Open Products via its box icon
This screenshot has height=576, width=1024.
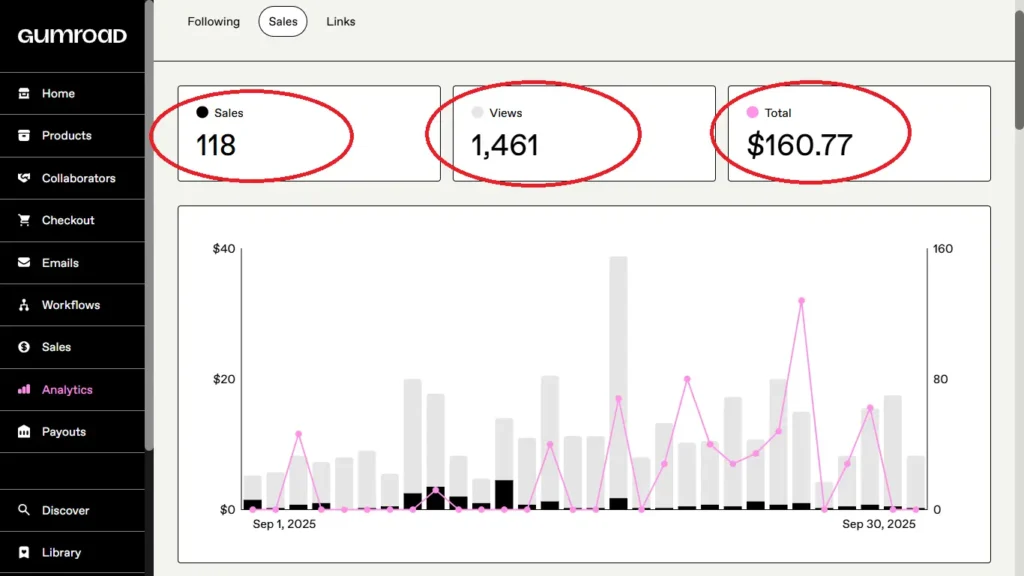point(24,136)
